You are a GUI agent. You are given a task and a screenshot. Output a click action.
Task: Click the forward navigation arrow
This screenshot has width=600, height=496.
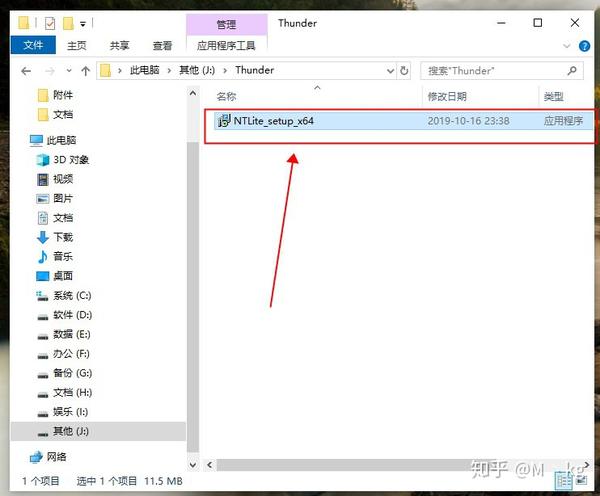pos(50,71)
